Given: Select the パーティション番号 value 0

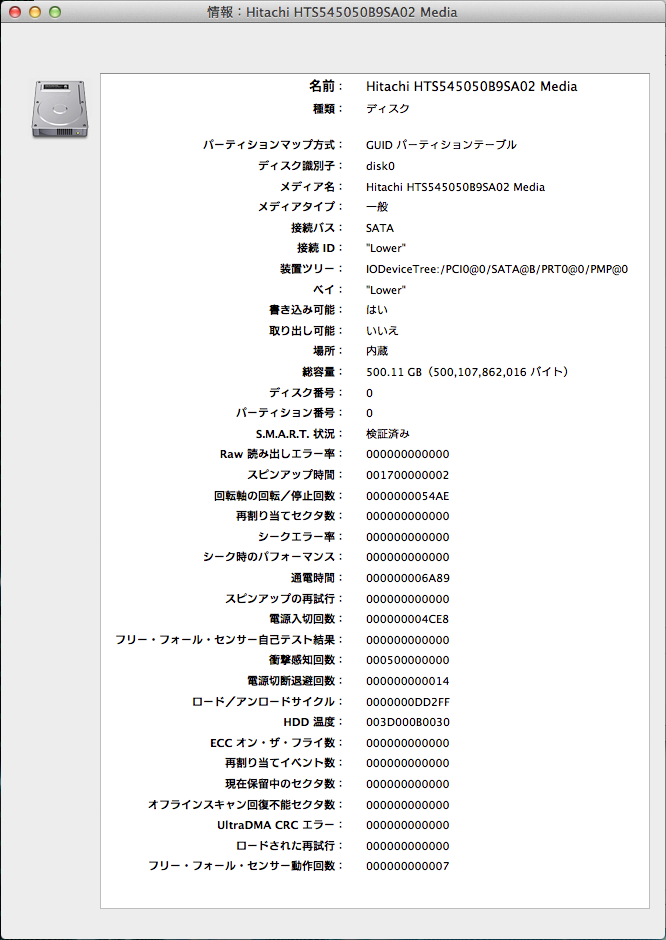Looking at the screenshot, I should [369, 413].
